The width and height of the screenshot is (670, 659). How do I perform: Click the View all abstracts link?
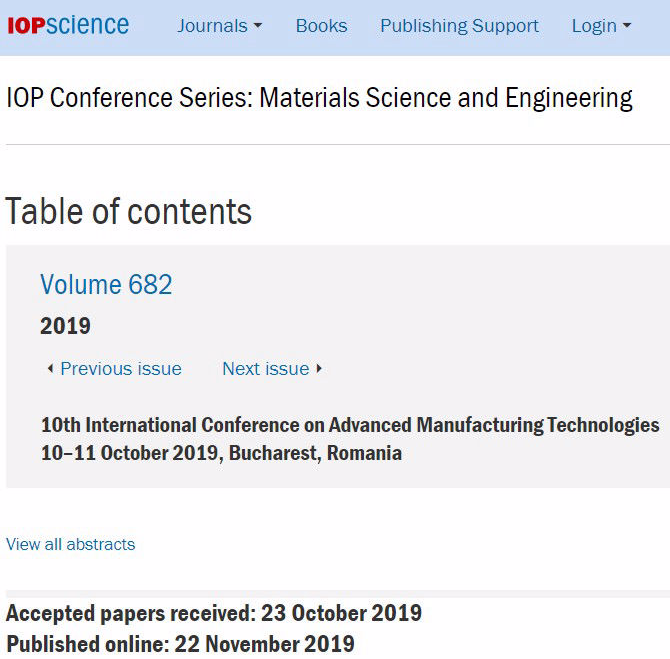click(70, 544)
